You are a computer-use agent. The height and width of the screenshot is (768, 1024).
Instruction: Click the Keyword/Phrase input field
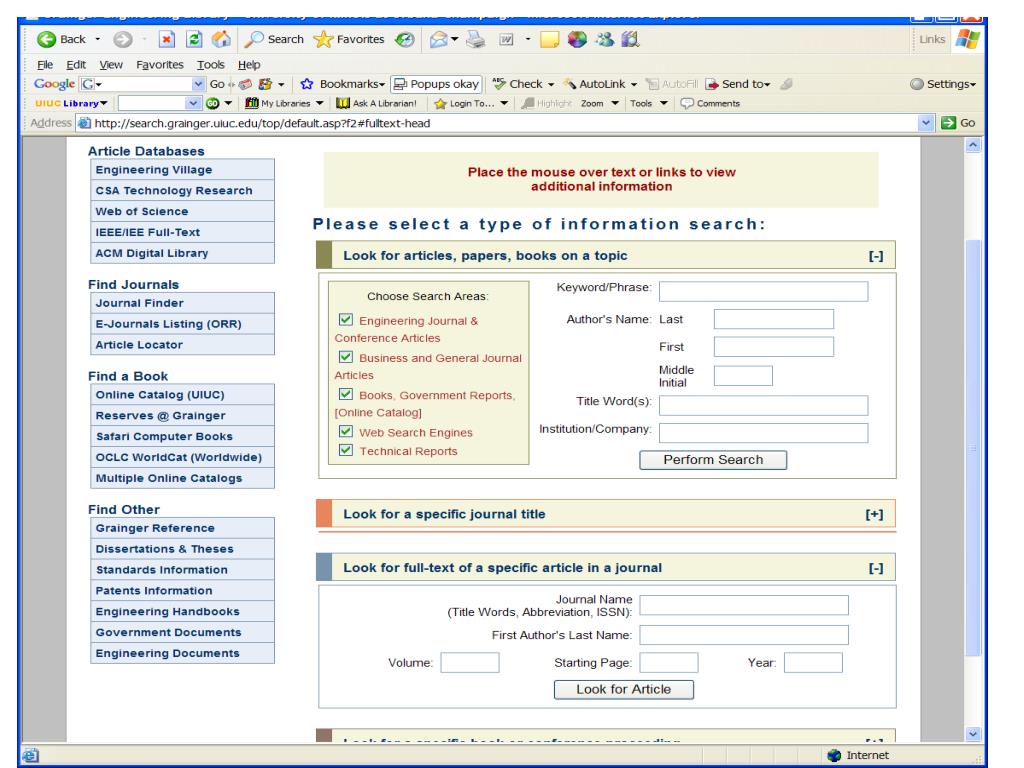[x=763, y=291]
